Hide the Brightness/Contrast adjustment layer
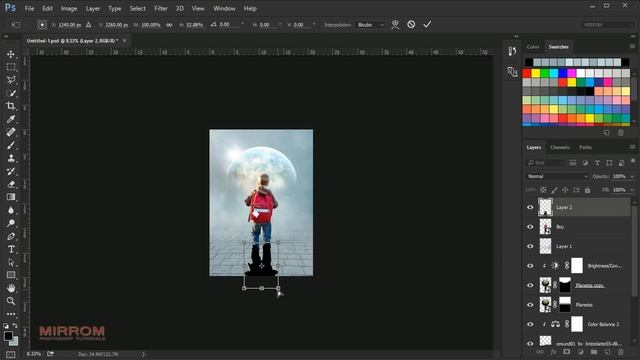 tap(530, 266)
